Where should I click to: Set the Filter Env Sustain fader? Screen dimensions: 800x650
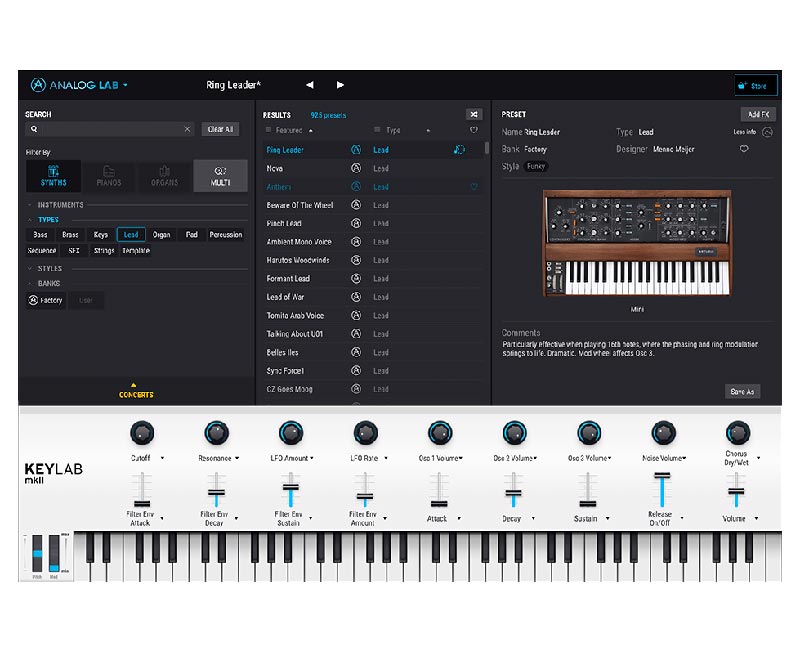pos(291,487)
